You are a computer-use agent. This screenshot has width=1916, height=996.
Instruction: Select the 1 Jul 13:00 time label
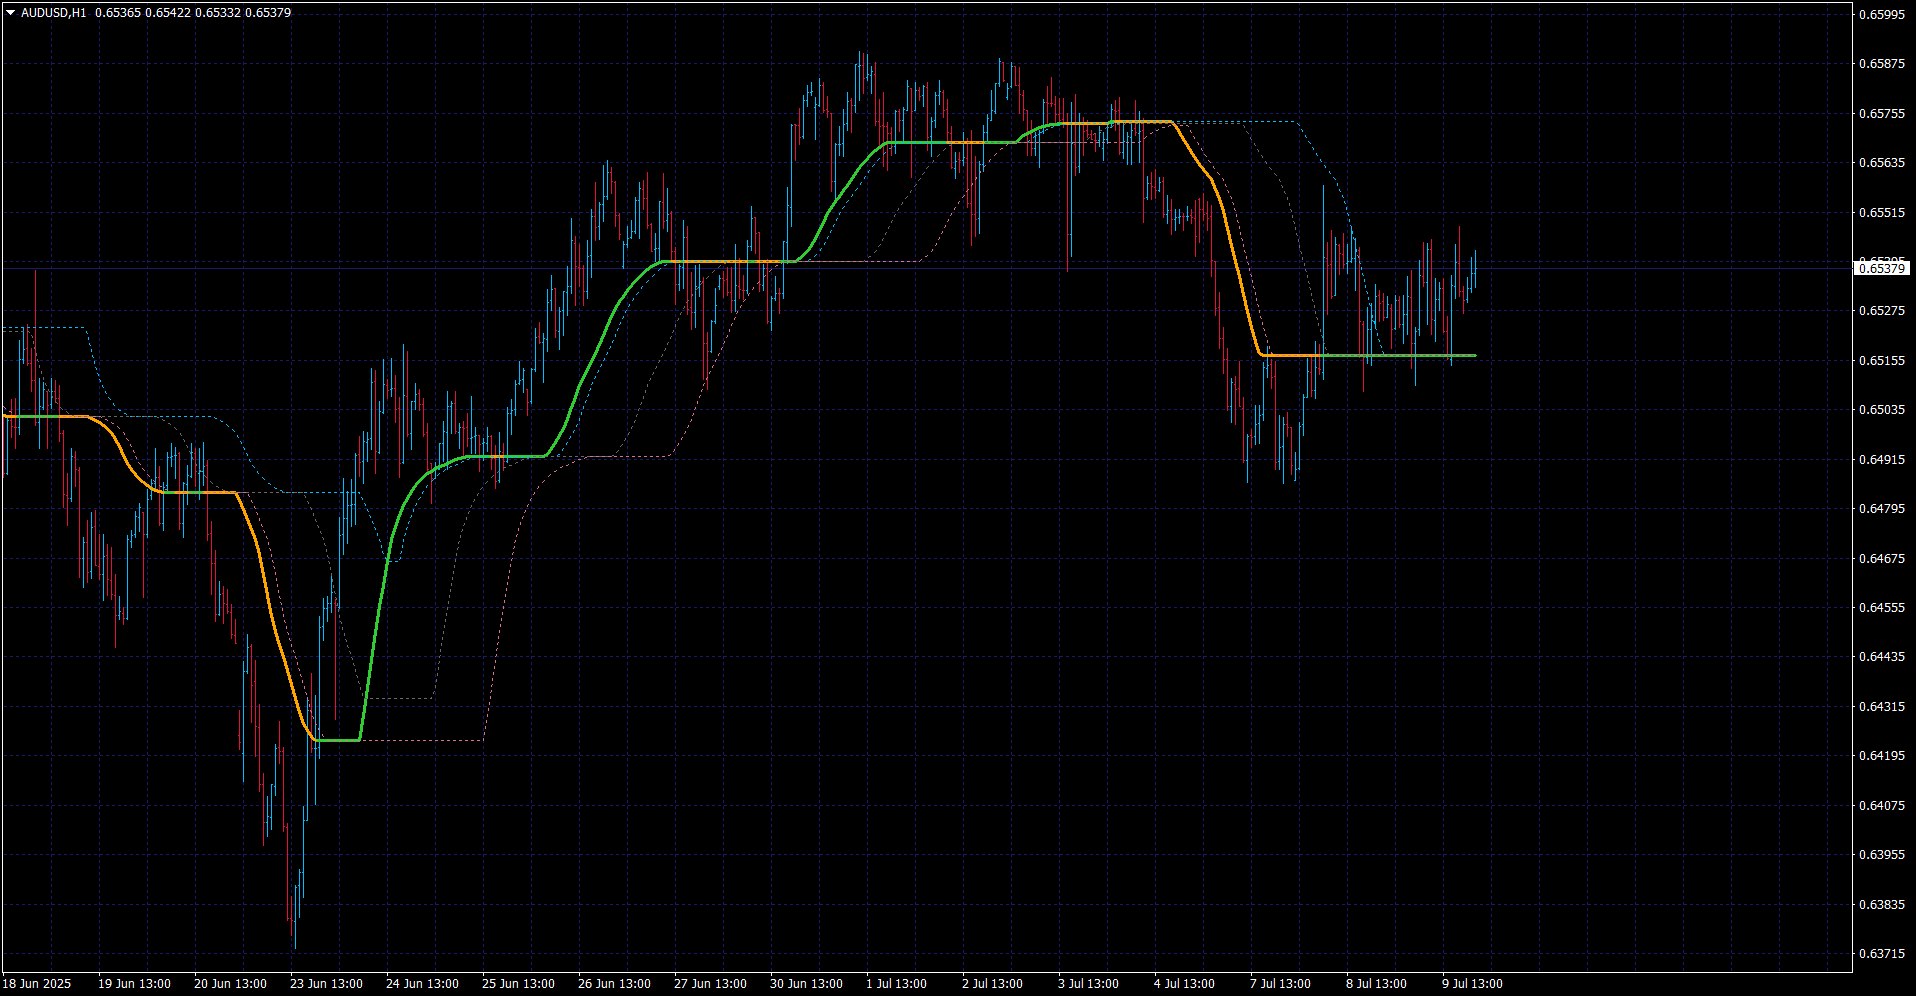coord(896,984)
